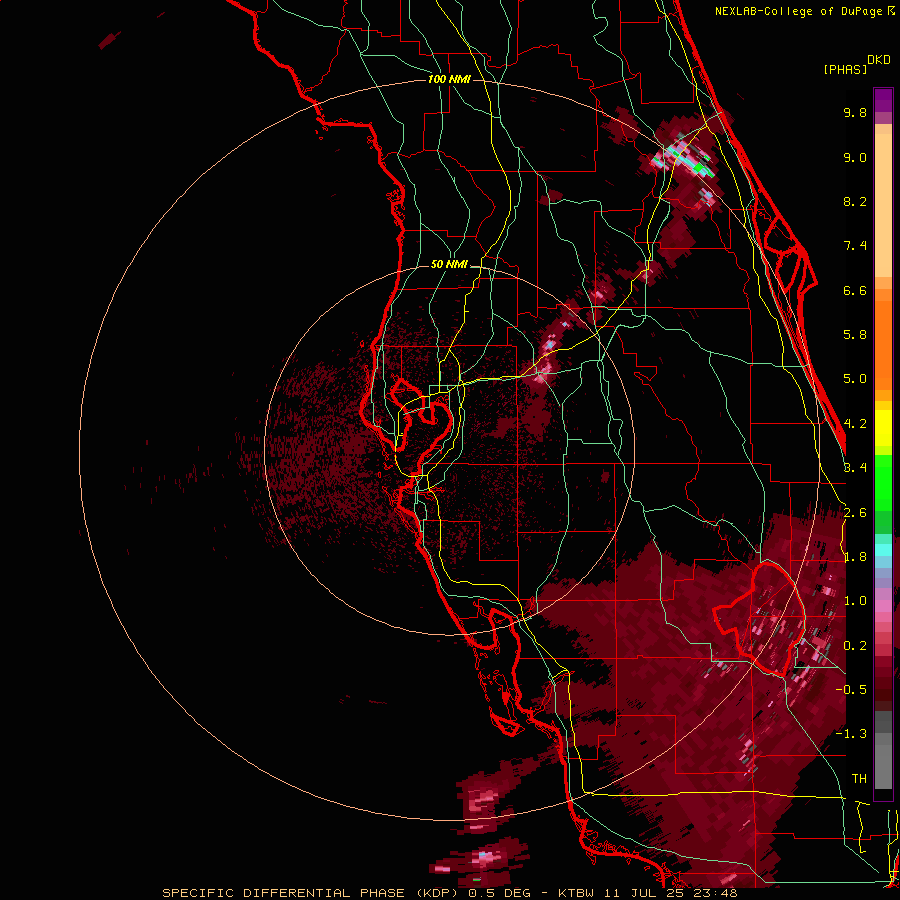Click the DKD product code label
This screenshot has width=900, height=900.
point(879,59)
